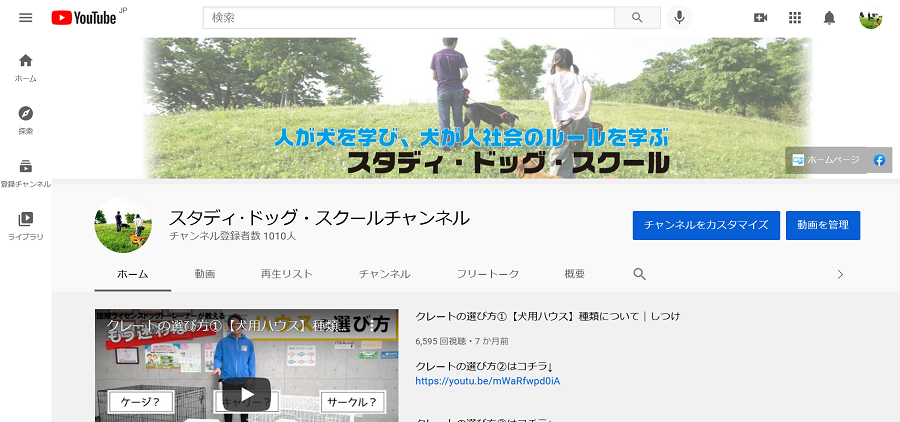Switch to the 動画 tab
The height and width of the screenshot is (422, 900).
tap(204, 274)
